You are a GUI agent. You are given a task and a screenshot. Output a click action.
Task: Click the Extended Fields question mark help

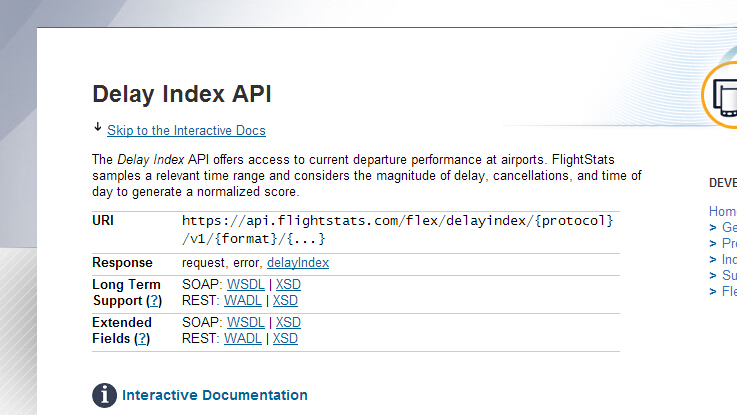pyautogui.click(x=142, y=339)
